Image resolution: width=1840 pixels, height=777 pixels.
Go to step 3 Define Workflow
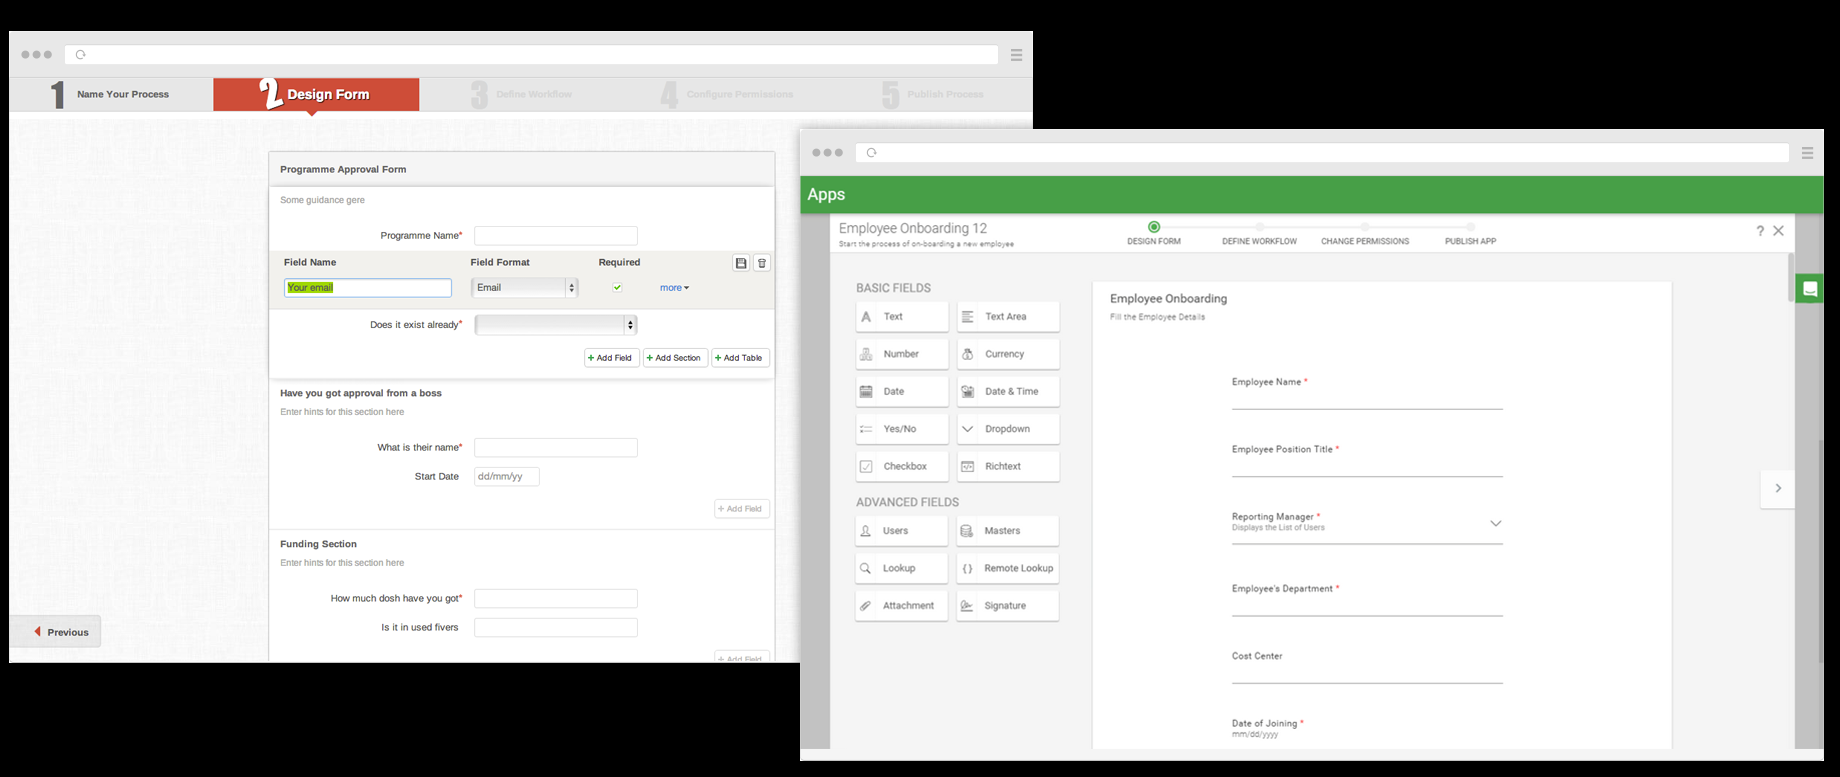pyautogui.click(x=522, y=94)
